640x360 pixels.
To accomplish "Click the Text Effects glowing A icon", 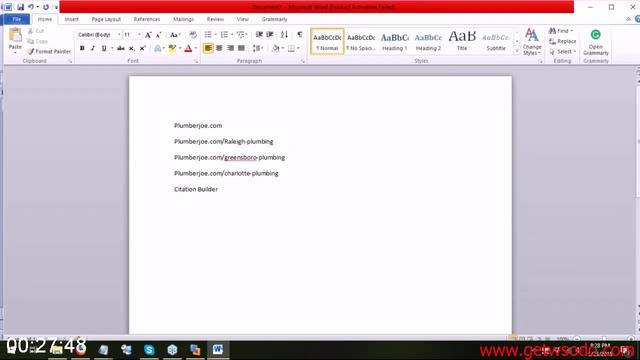I will click(x=158, y=49).
